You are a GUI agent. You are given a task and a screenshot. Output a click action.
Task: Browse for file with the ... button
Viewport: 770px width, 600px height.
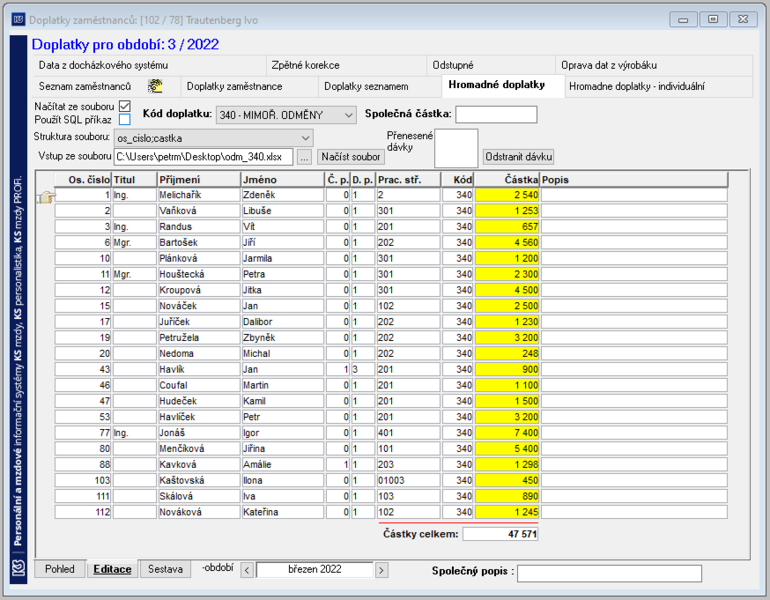(304, 157)
